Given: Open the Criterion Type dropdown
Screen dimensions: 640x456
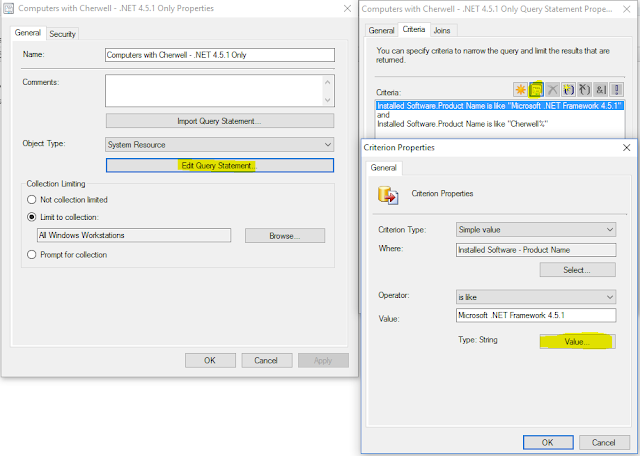Looking at the screenshot, I should coord(536,229).
